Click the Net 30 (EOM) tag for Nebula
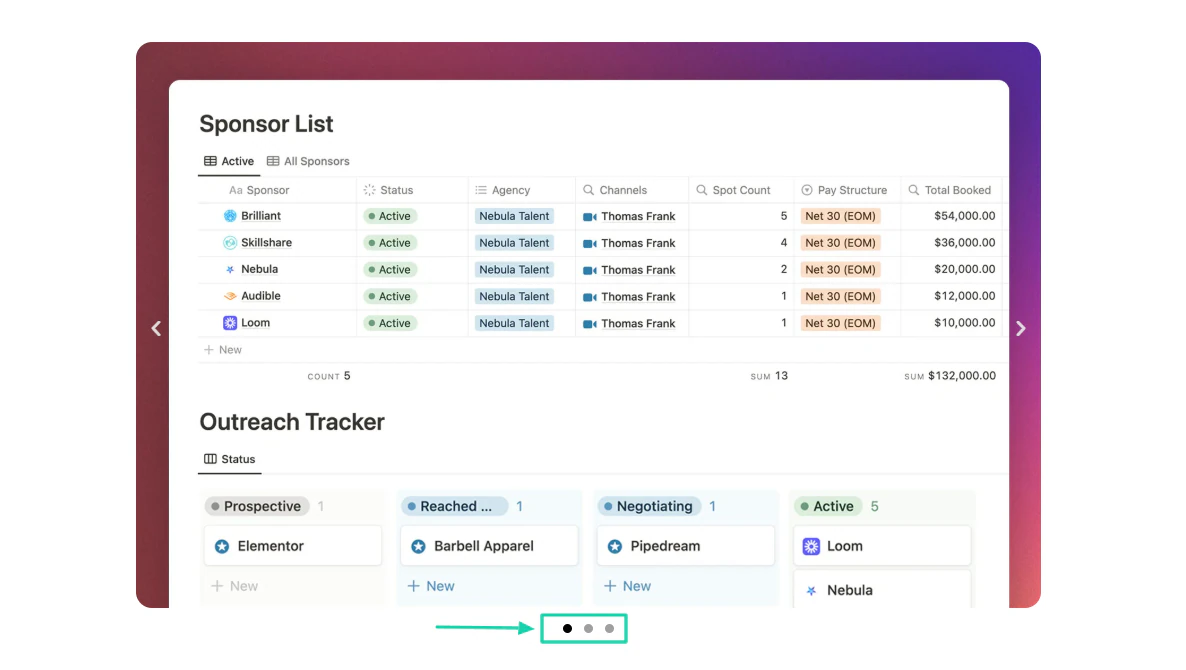Viewport: 1186px width, 670px height. [840, 269]
